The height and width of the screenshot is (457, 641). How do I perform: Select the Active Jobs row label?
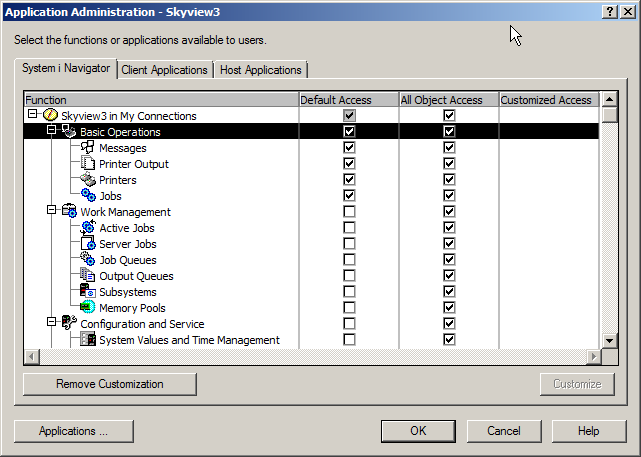[x=127, y=228]
